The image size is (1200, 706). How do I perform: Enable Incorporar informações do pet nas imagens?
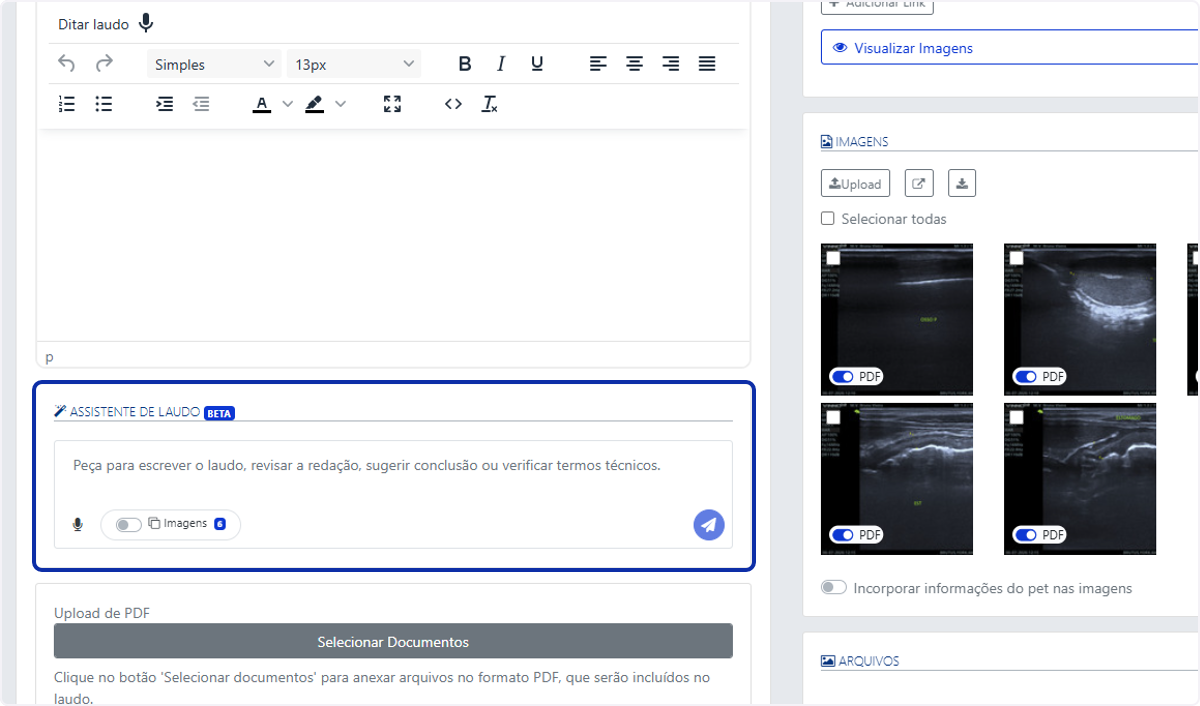(834, 587)
